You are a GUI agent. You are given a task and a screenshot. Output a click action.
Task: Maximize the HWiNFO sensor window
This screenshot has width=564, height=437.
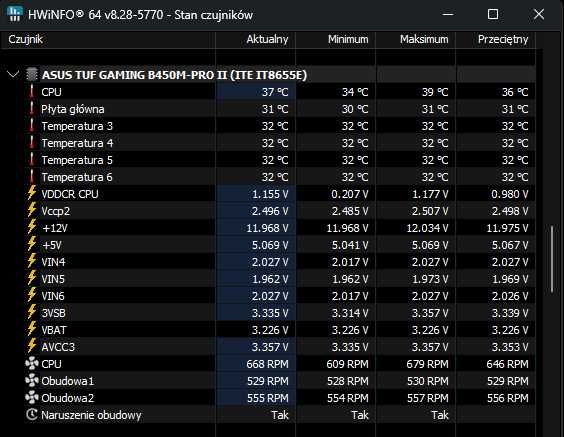[493, 14]
